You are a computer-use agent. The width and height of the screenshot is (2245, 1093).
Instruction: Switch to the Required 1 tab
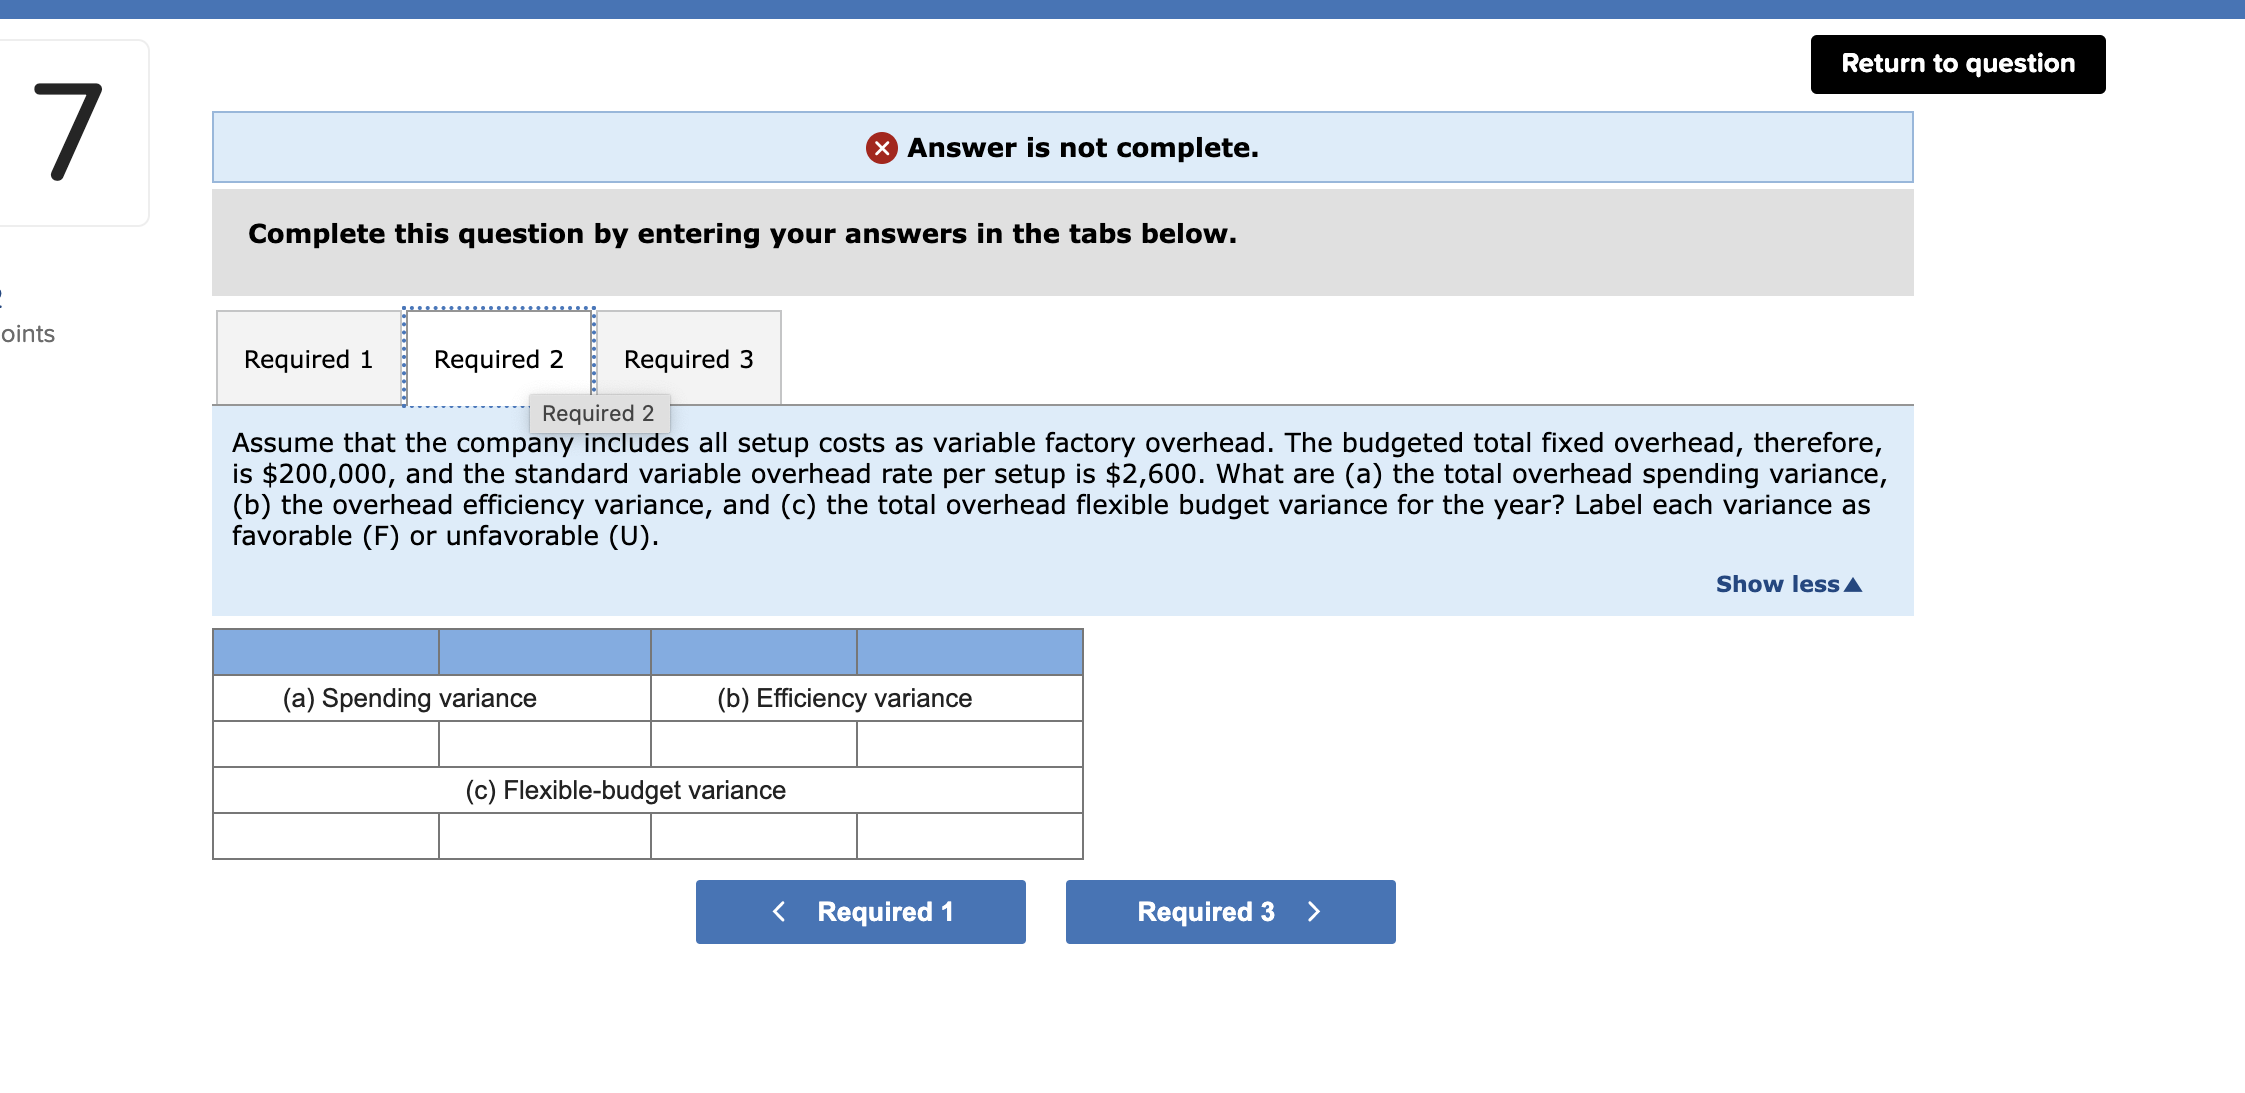307,358
